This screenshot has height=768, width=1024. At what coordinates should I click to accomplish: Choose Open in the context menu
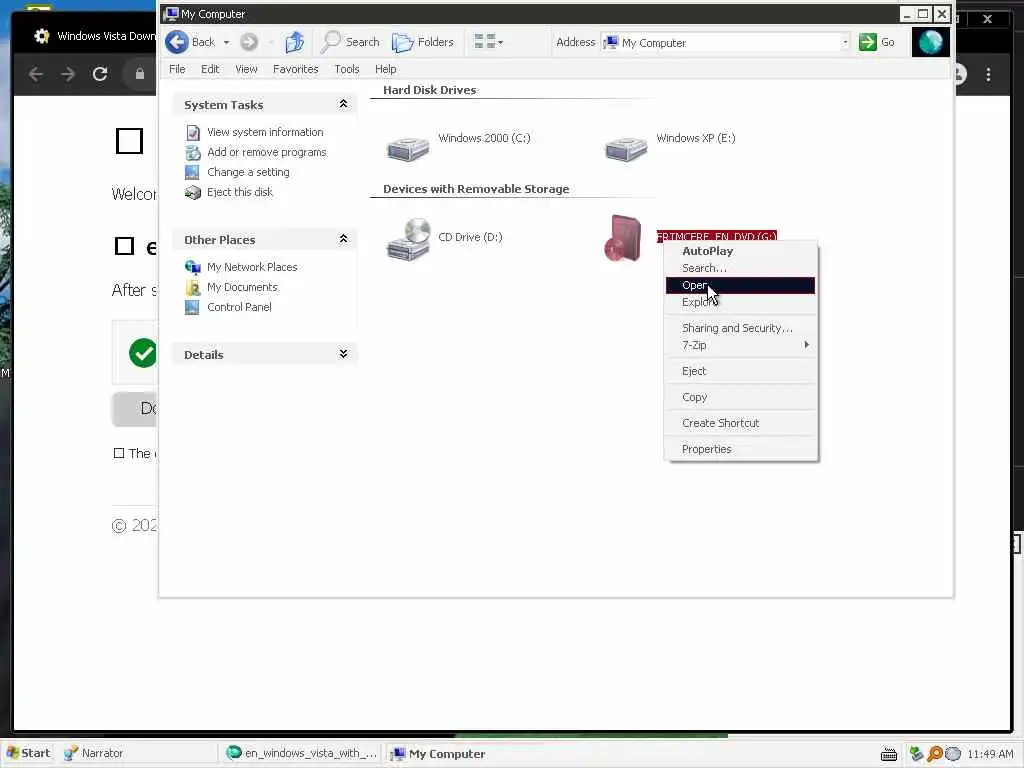[x=741, y=285]
